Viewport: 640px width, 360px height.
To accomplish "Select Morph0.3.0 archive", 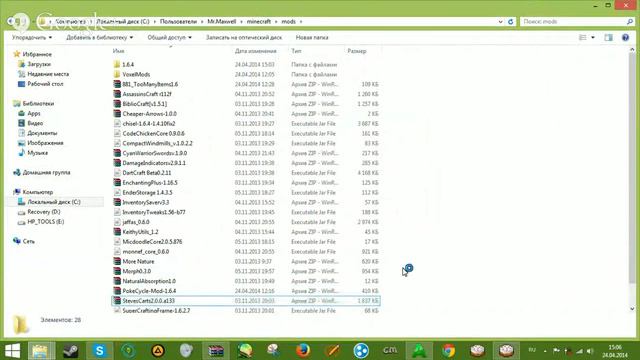I will point(136,271).
